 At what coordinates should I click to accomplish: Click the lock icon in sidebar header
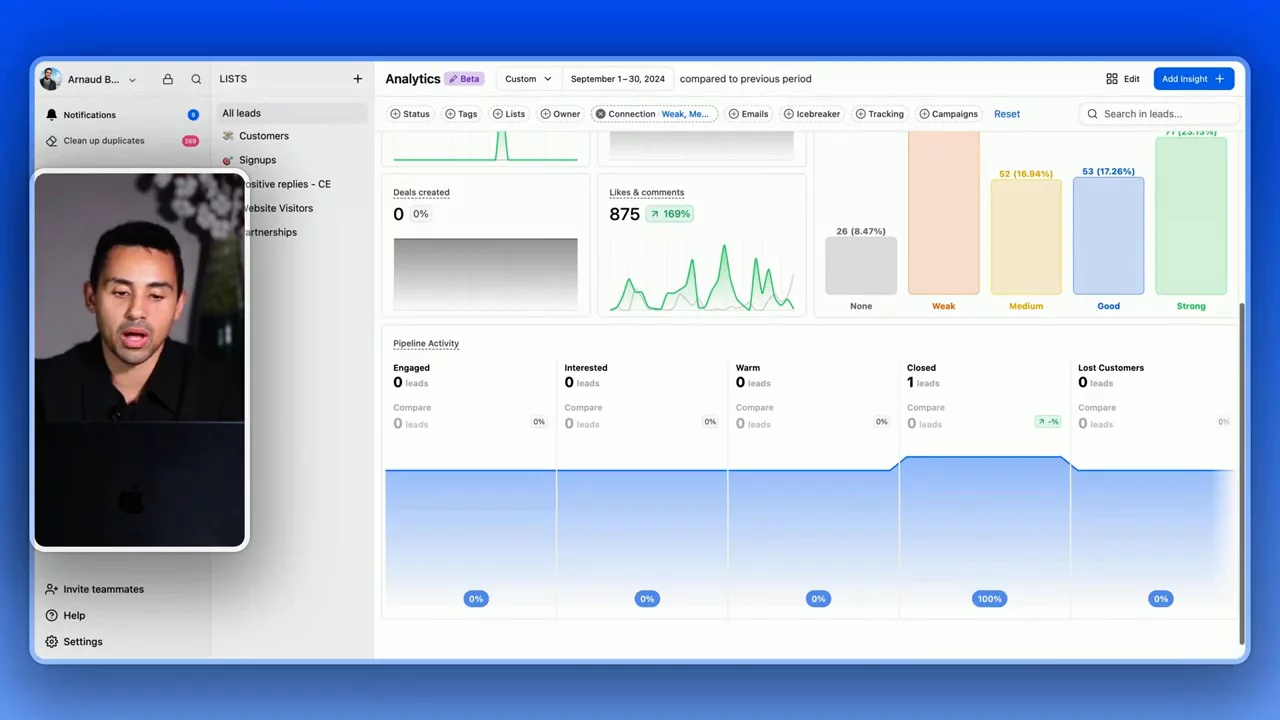click(x=168, y=79)
